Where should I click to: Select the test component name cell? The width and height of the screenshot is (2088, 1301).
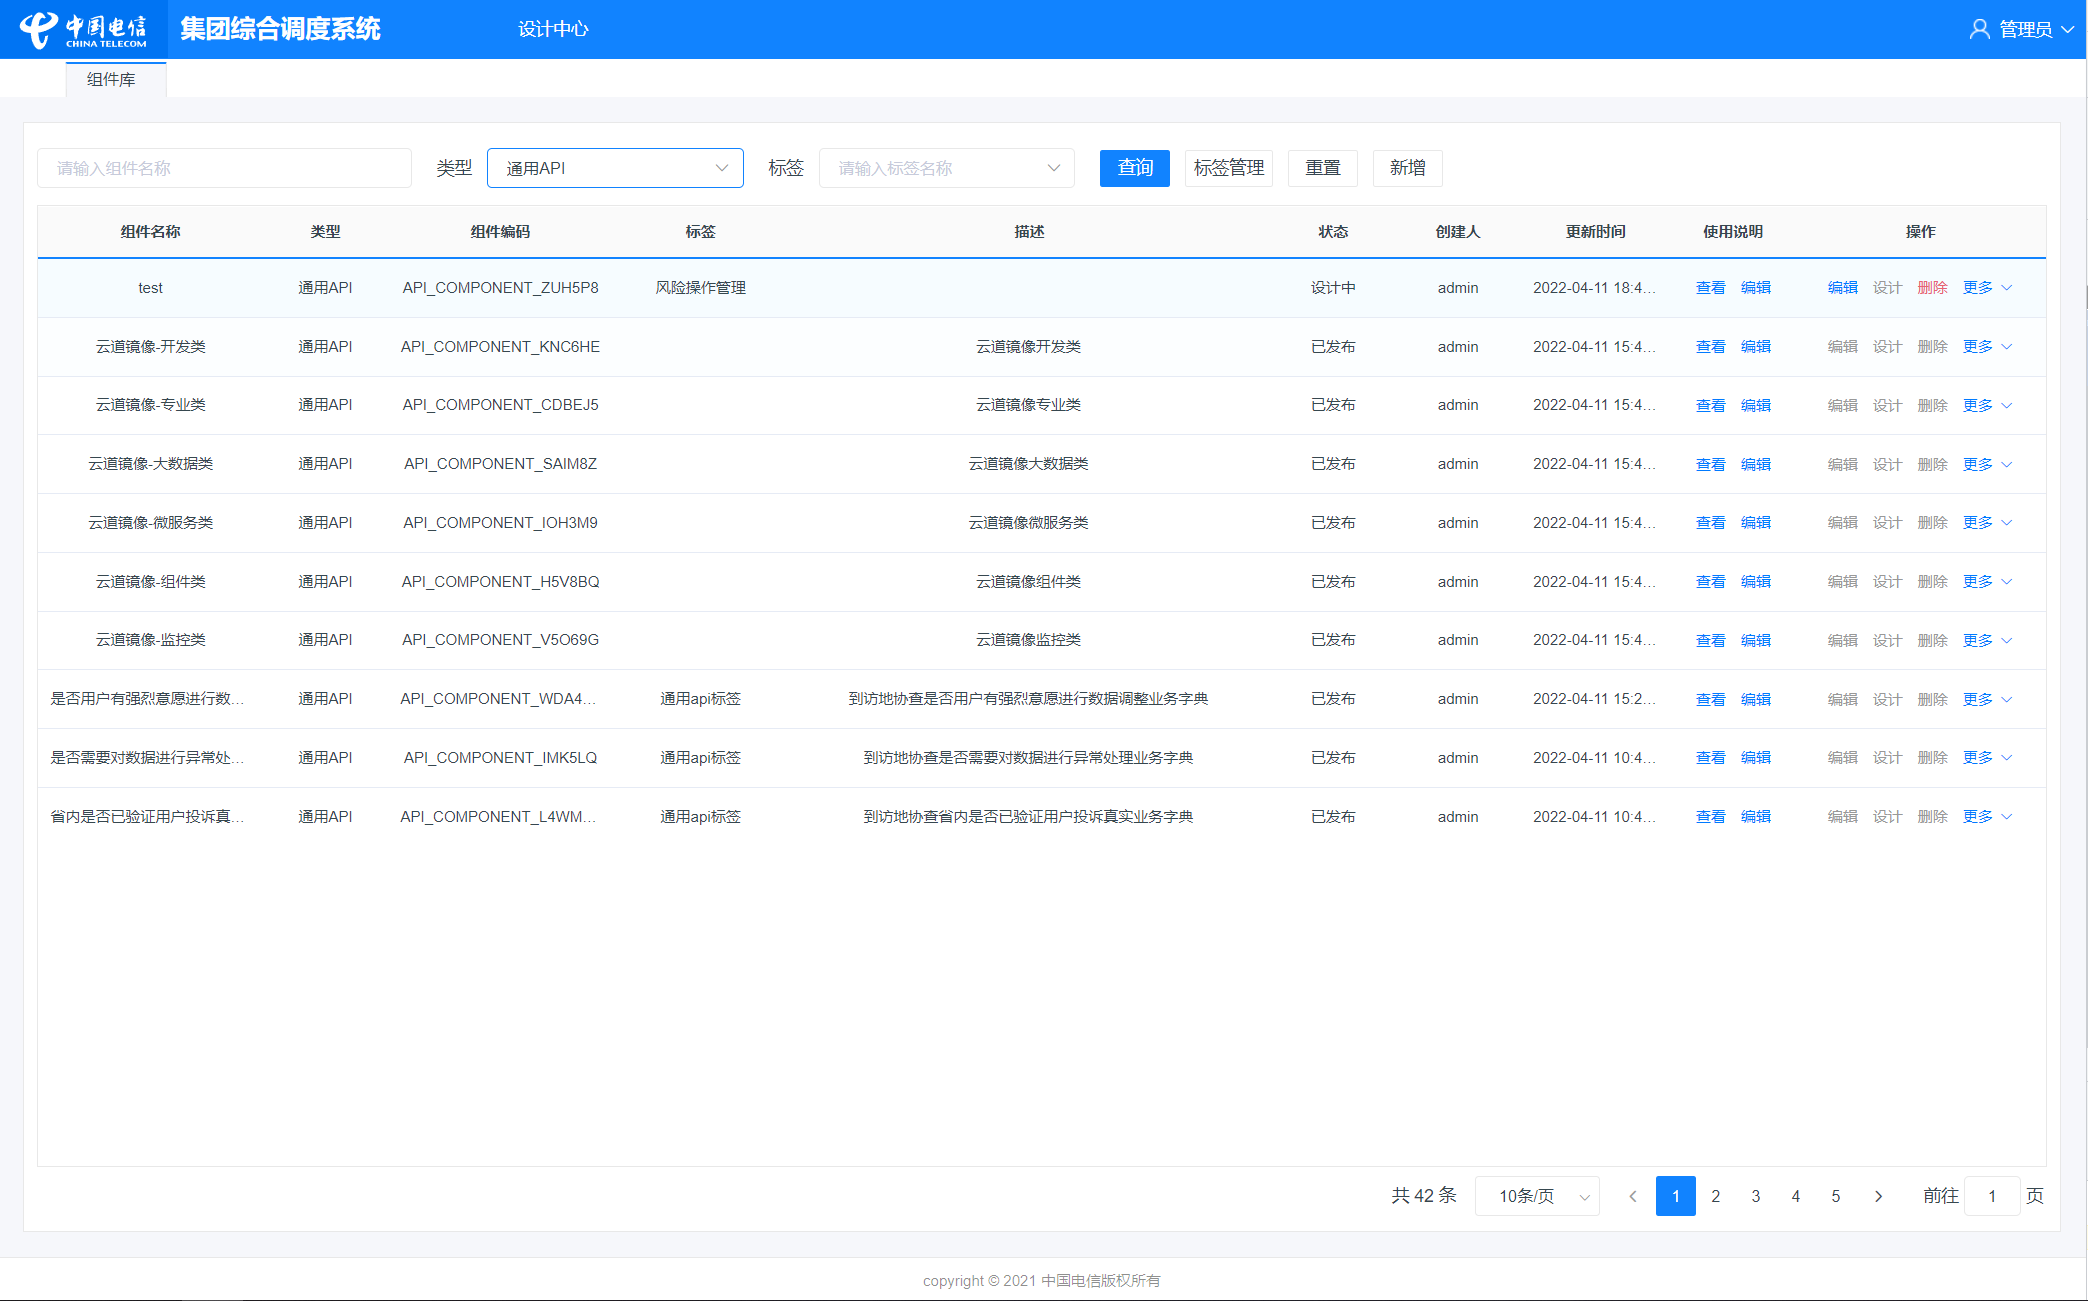[150, 288]
